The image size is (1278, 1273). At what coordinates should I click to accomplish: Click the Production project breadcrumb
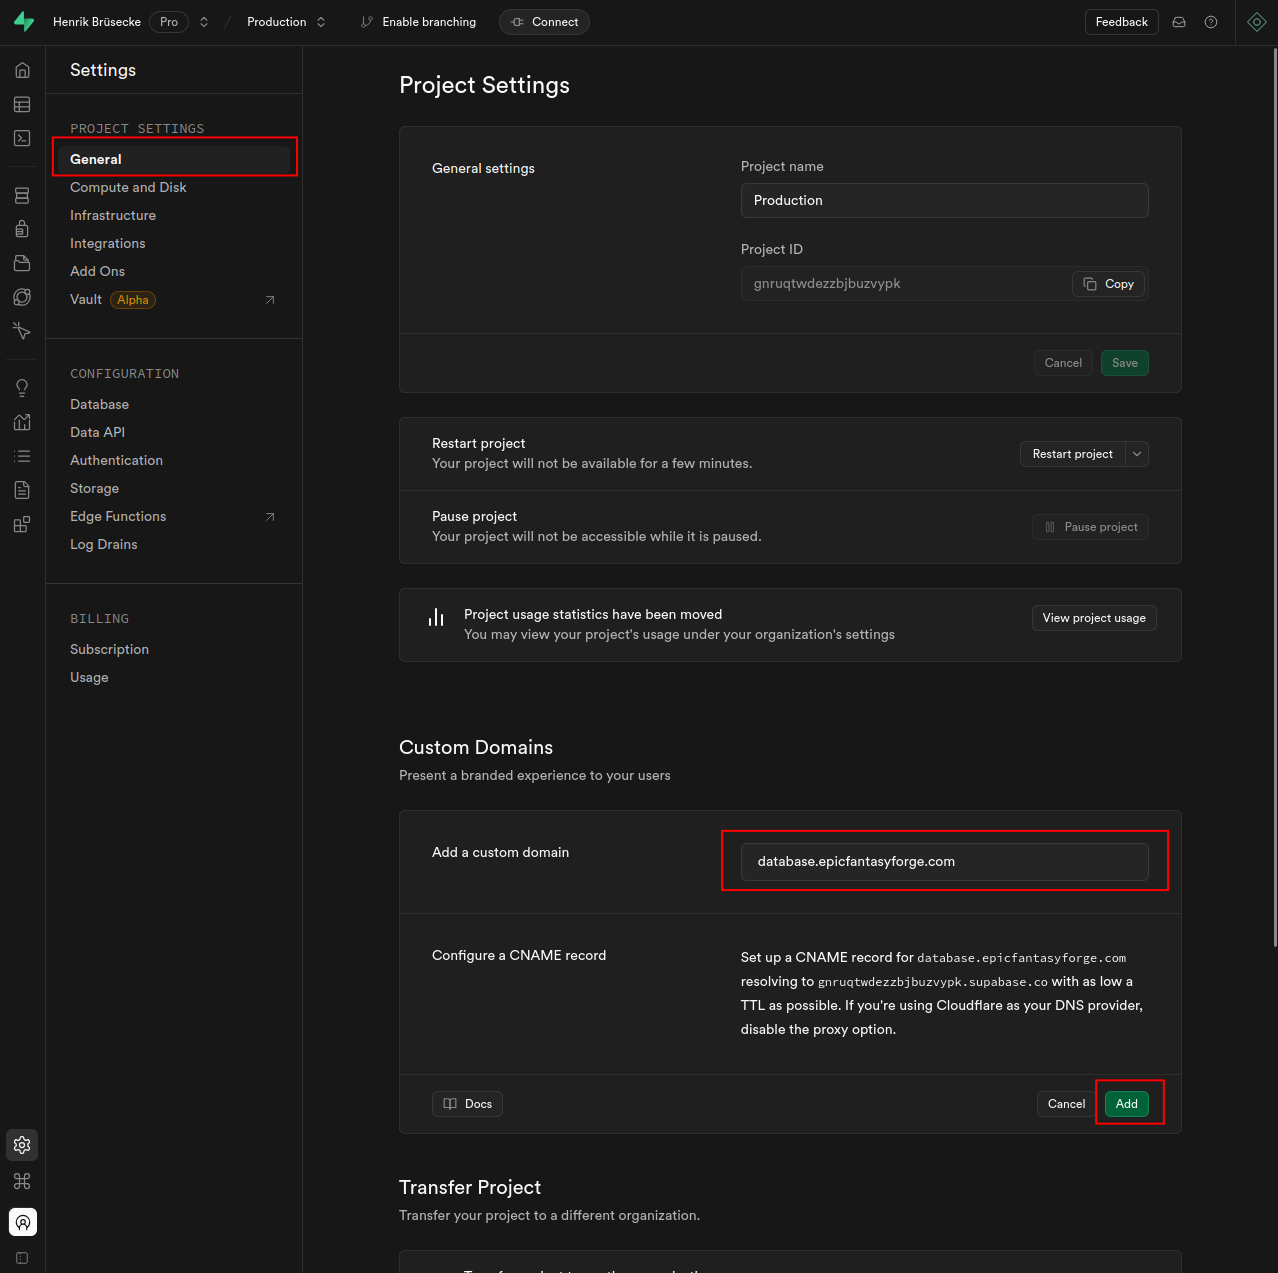point(277,22)
